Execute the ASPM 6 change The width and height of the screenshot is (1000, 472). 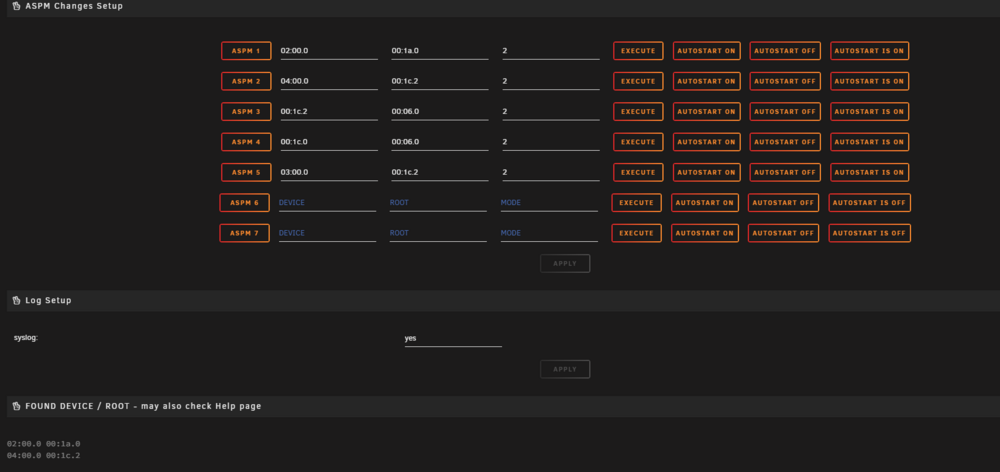636,203
